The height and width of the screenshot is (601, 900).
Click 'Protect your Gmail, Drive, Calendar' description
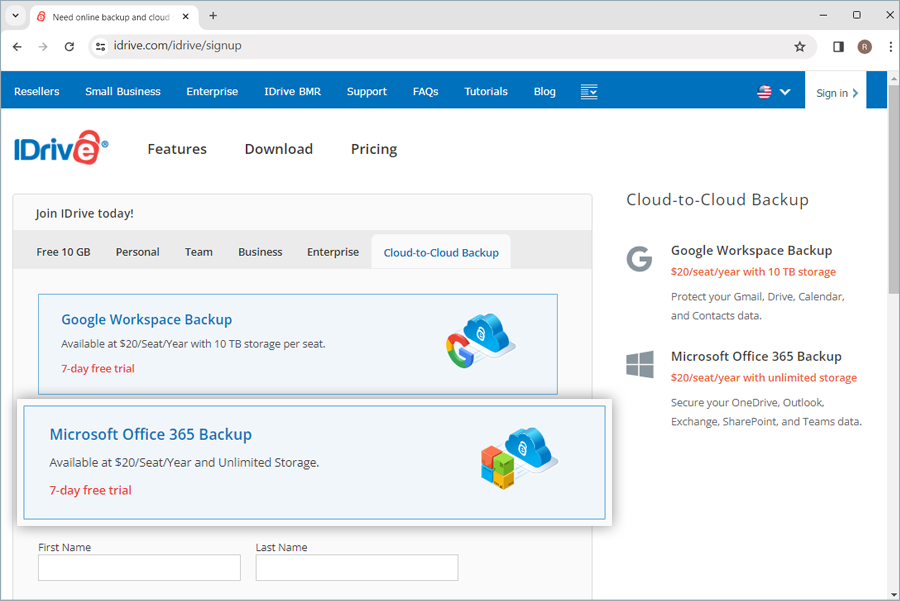tap(758, 306)
